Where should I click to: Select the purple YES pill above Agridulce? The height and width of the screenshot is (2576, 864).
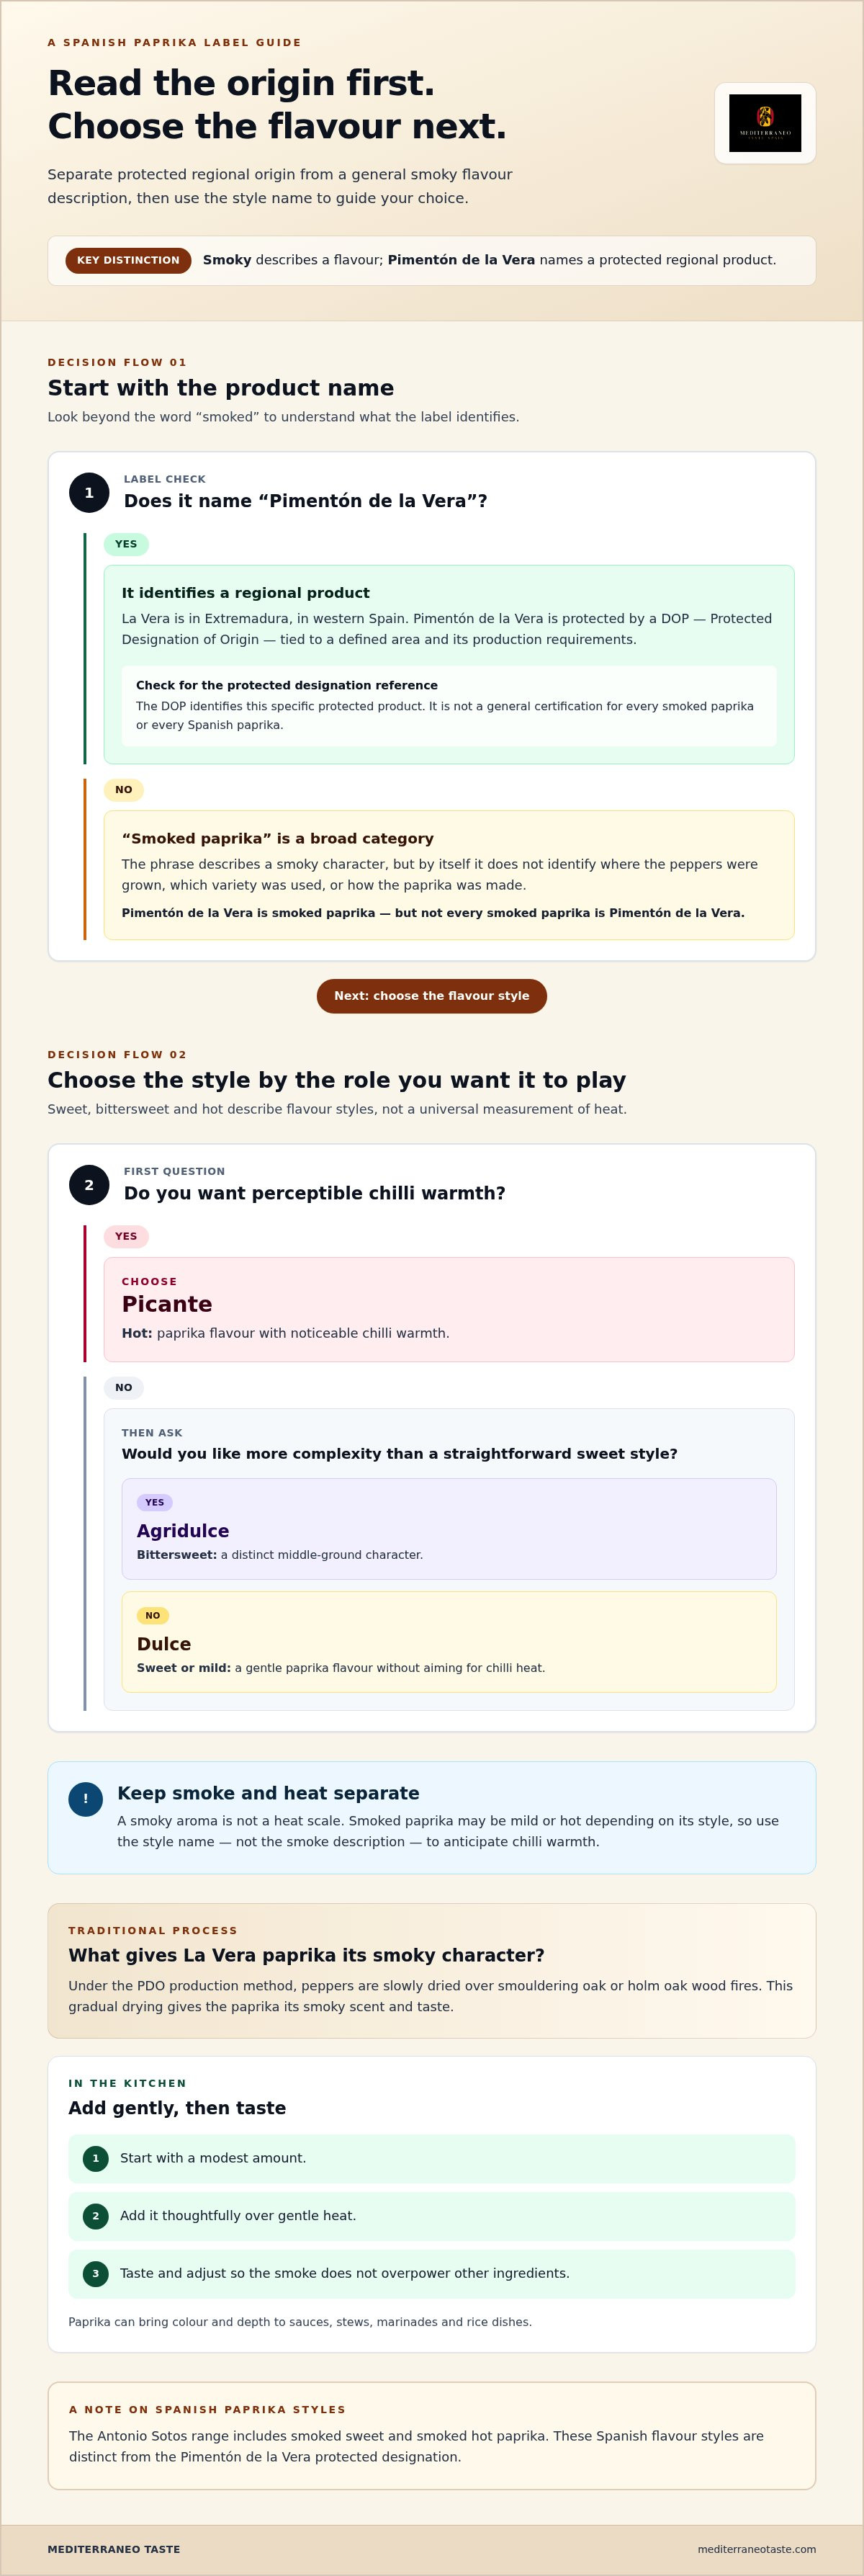click(x=155, y=1502)
